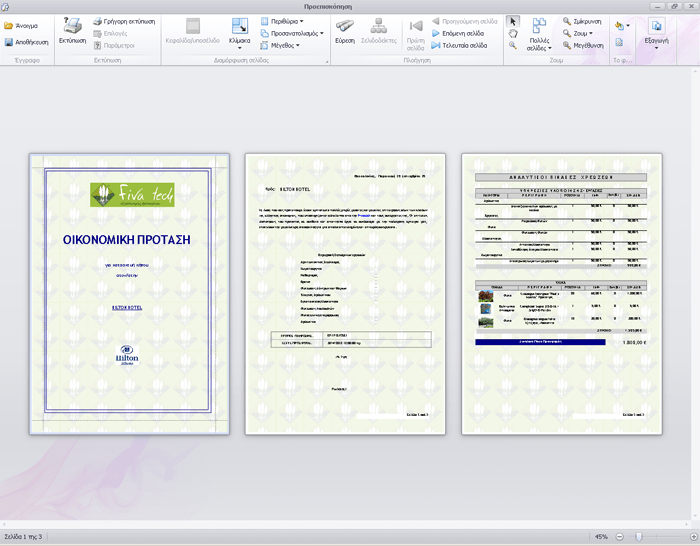
Task: Open a document with Άνοιγμα
Action: [x=21, y=25]
